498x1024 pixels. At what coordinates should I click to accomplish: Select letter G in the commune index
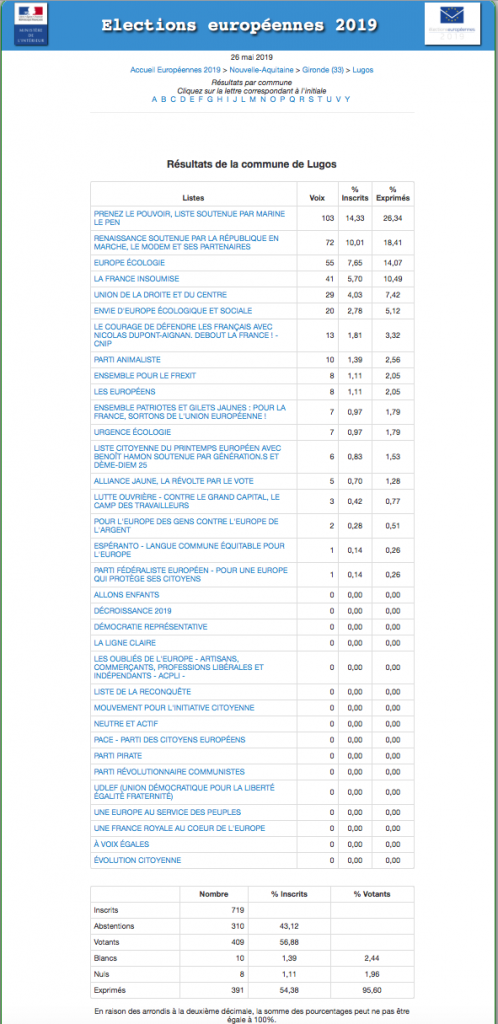click(x=210, y=99)
